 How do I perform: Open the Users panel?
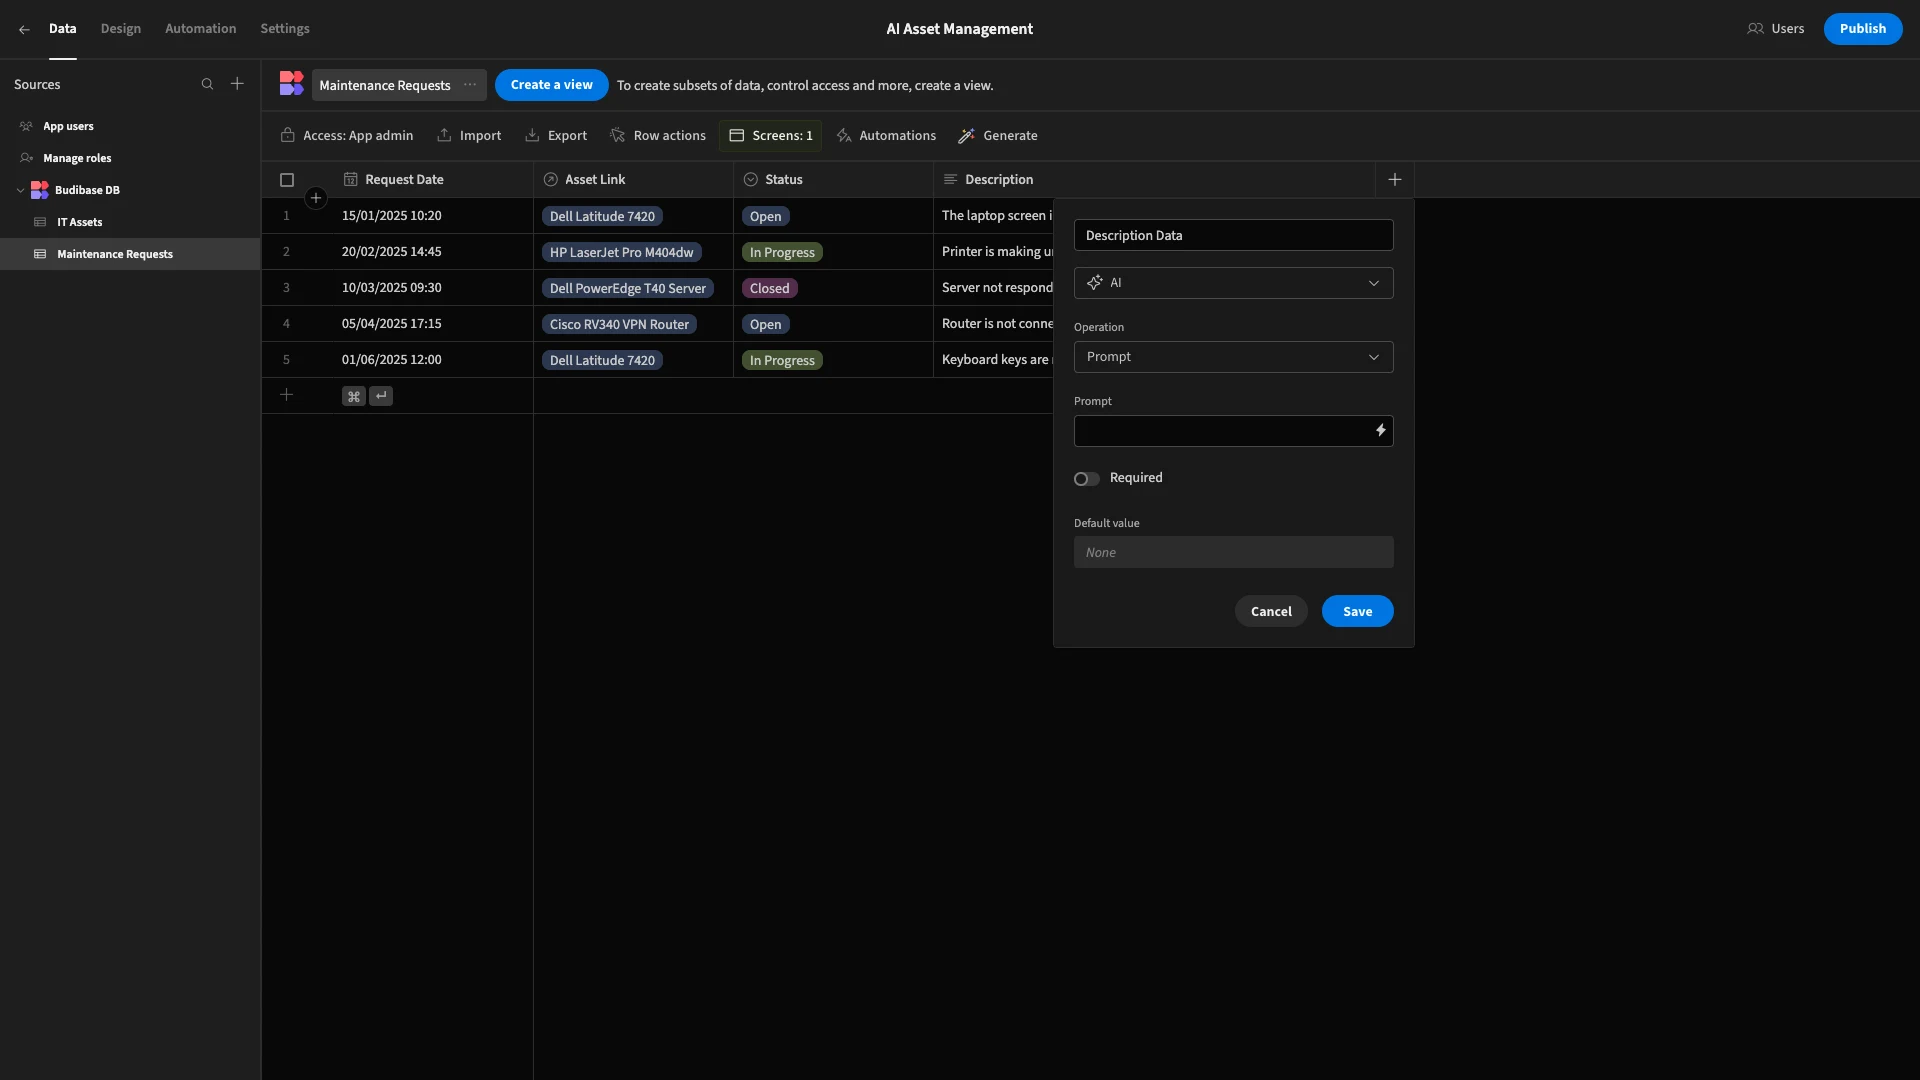pyautogui.click(x=1776, y=29)
